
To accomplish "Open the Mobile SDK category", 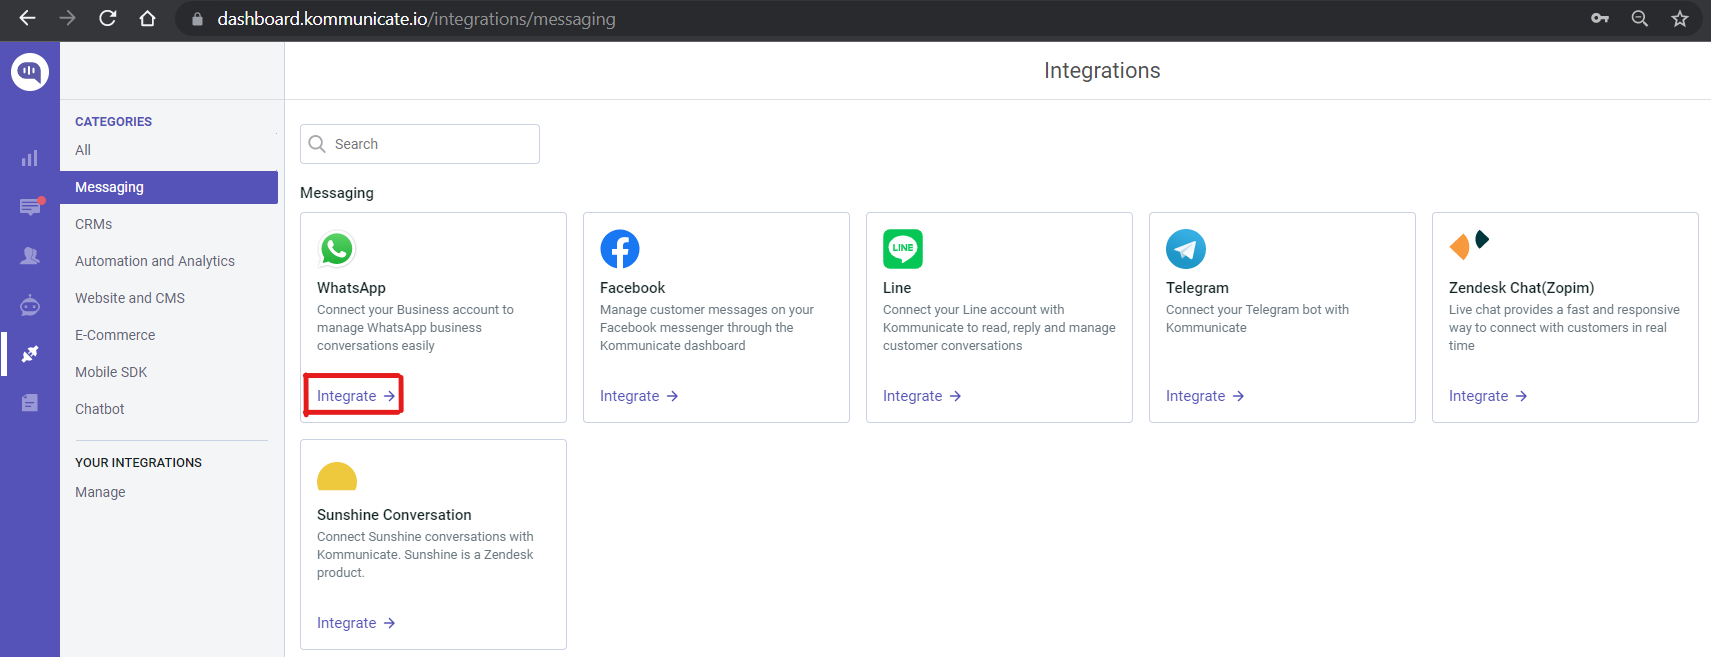I will coord(111,372).
